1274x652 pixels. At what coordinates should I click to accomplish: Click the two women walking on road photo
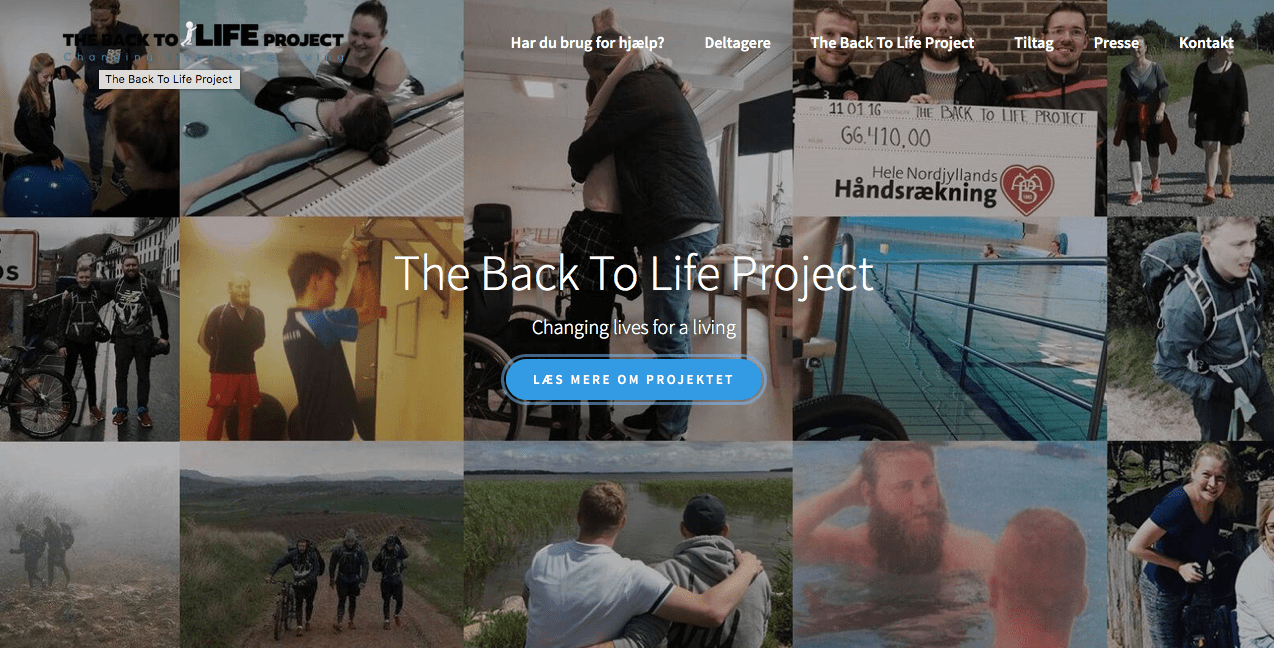pyautogui.click(x=1190, y=108)
